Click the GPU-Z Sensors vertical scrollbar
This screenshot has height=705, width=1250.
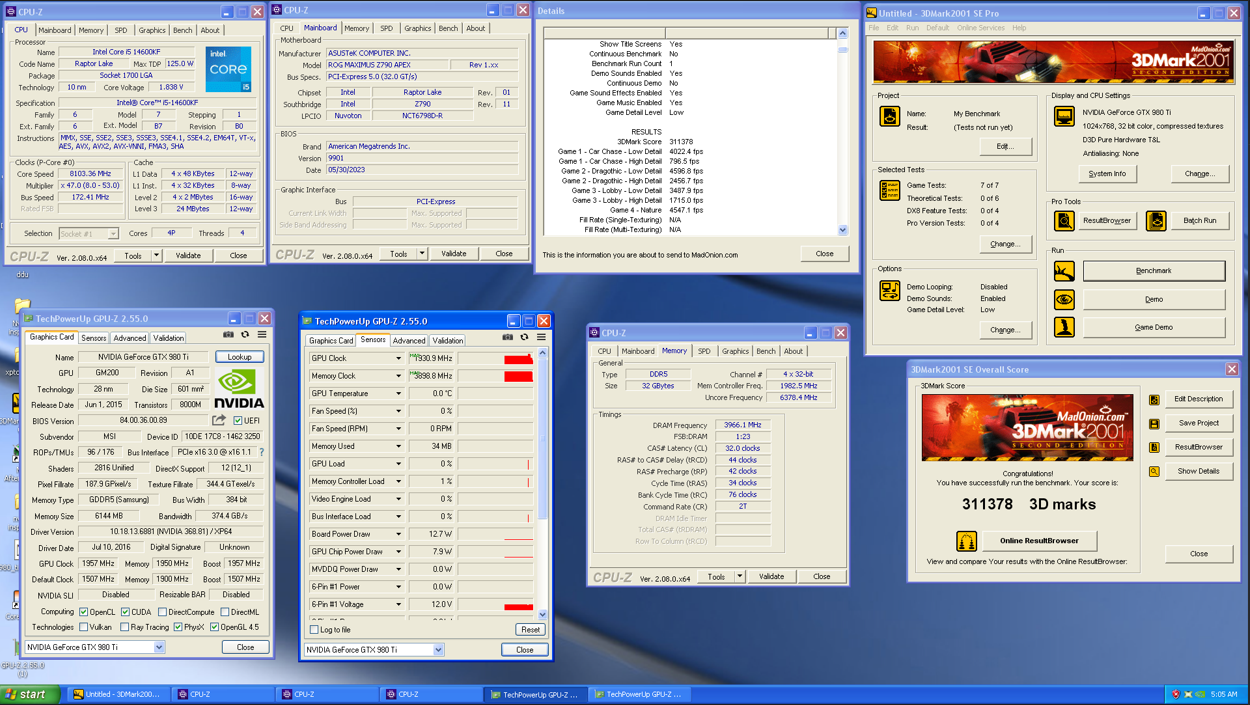pos(543,483)
